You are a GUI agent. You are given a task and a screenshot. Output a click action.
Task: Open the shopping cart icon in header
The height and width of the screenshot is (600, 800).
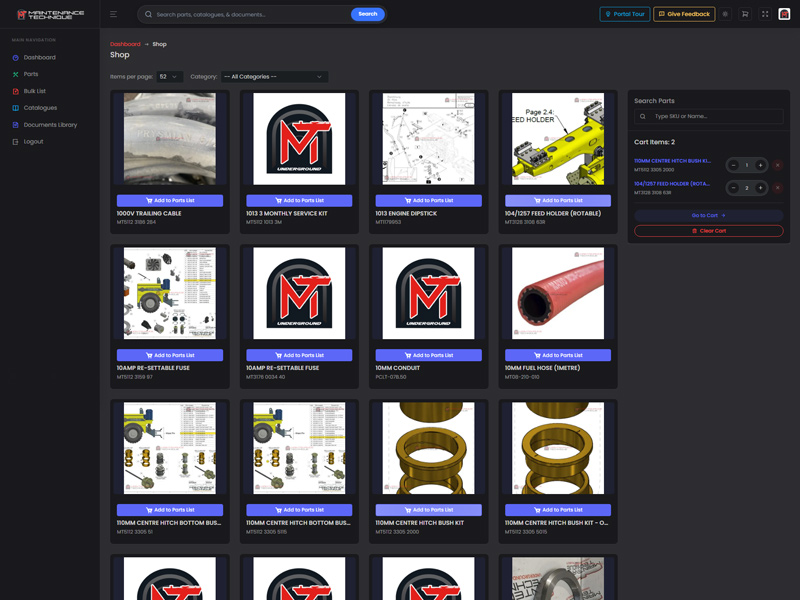[x=745, y=14]
